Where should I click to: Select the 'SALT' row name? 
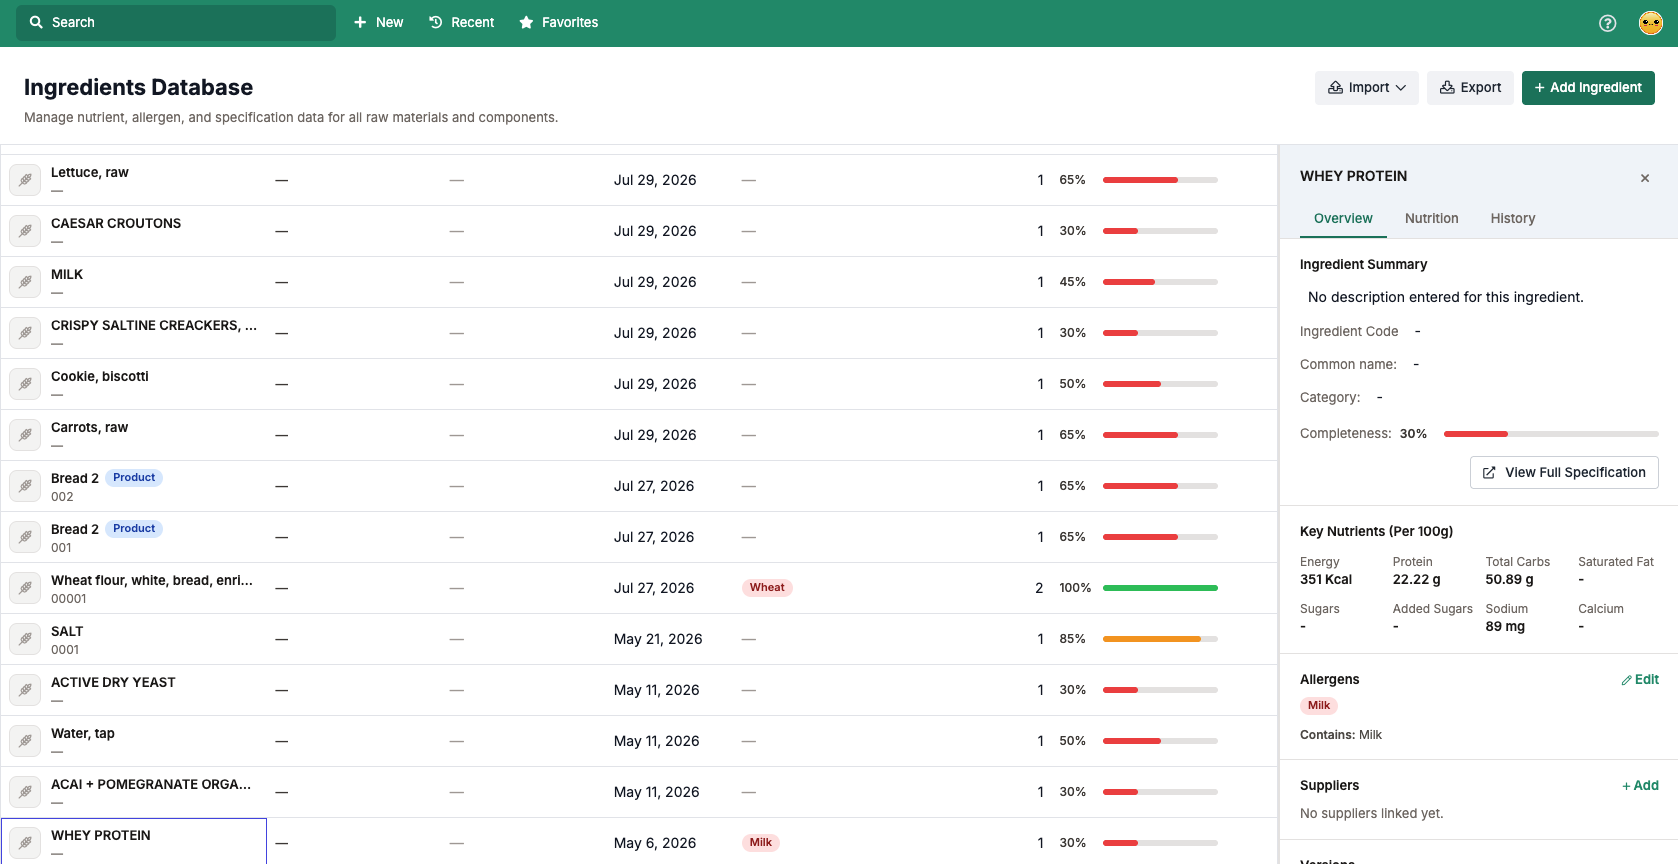(67, 631)
